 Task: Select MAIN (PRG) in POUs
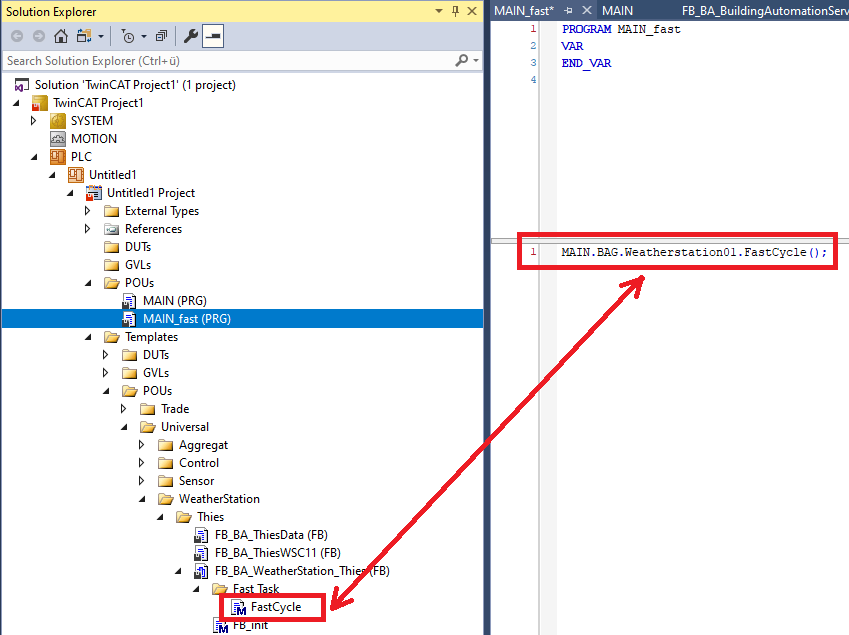tap(174, 301)
